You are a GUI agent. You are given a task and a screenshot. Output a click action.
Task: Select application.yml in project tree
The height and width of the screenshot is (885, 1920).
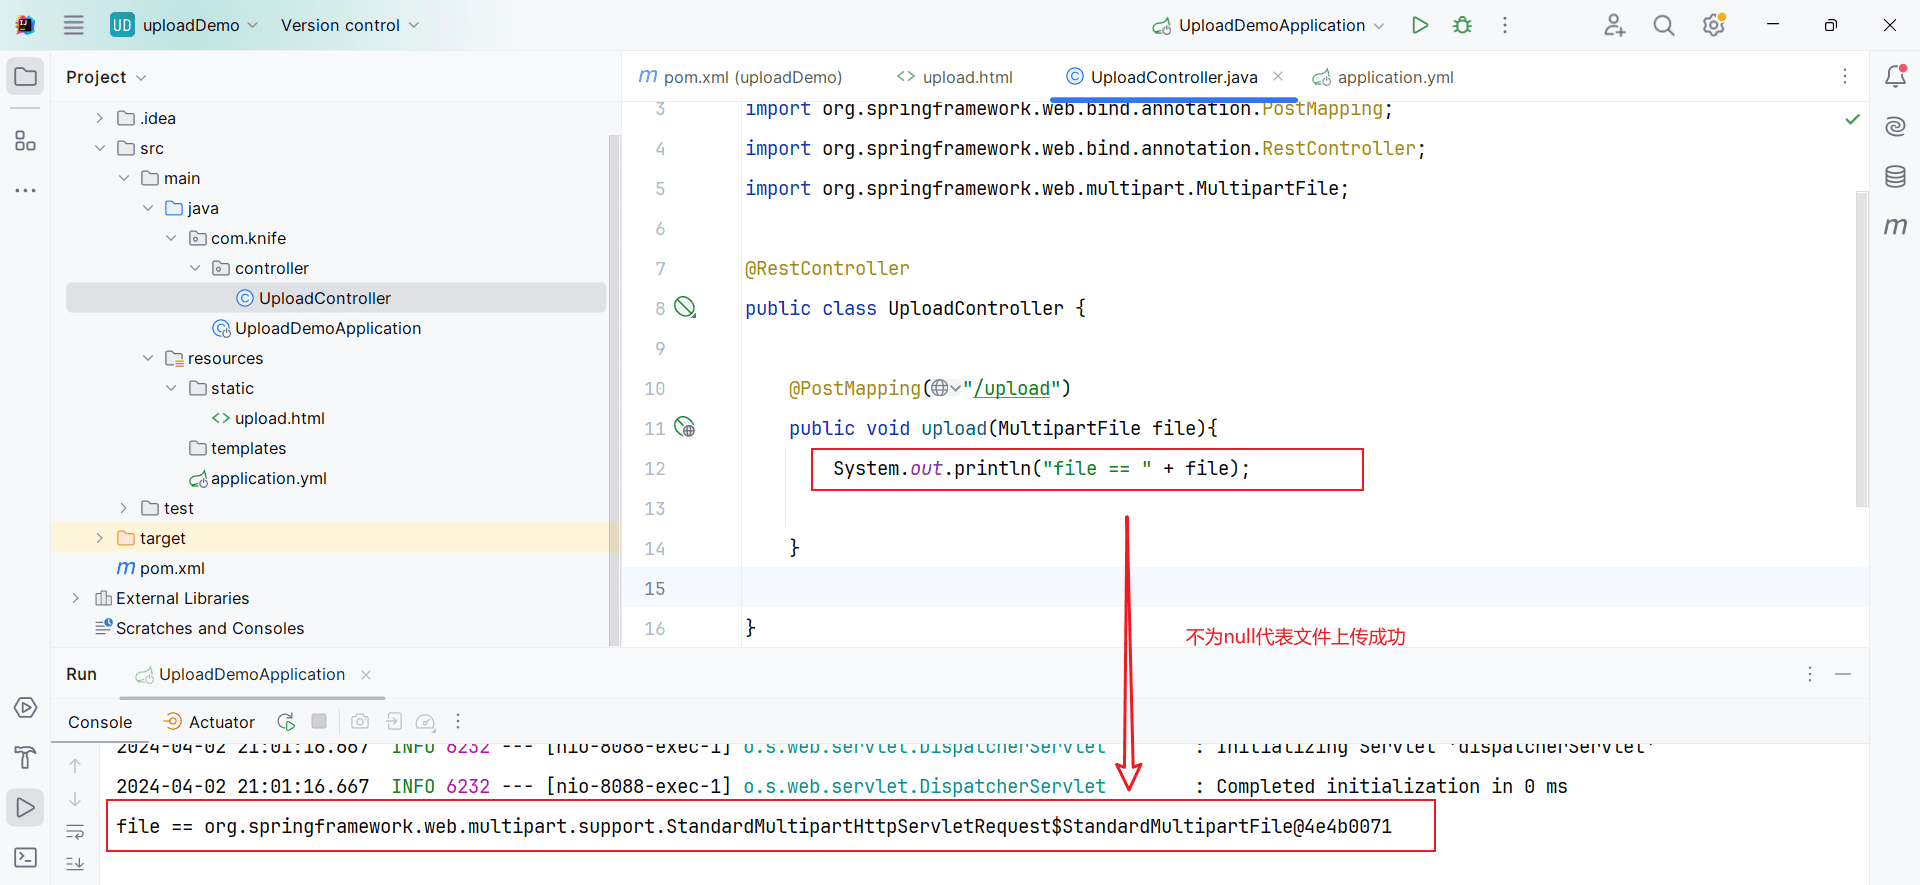click(268, 478)
